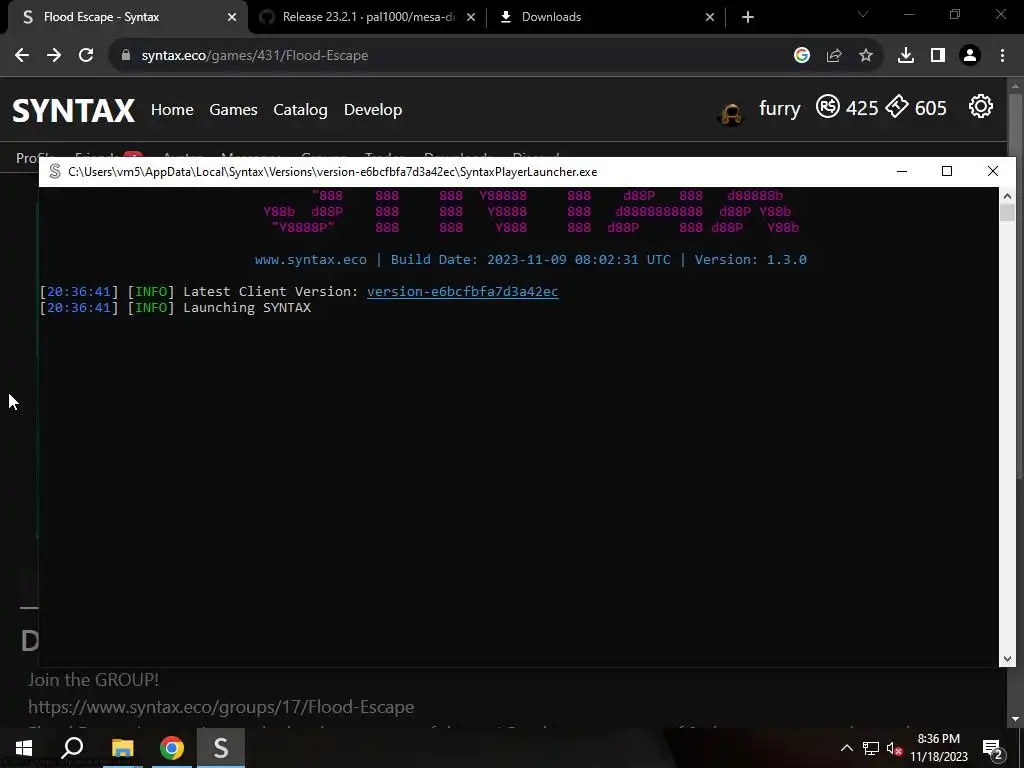The image size is (1024, 768).
Task: Switch to Flood Escape - Syntax tab
Action: coord(123,17)
